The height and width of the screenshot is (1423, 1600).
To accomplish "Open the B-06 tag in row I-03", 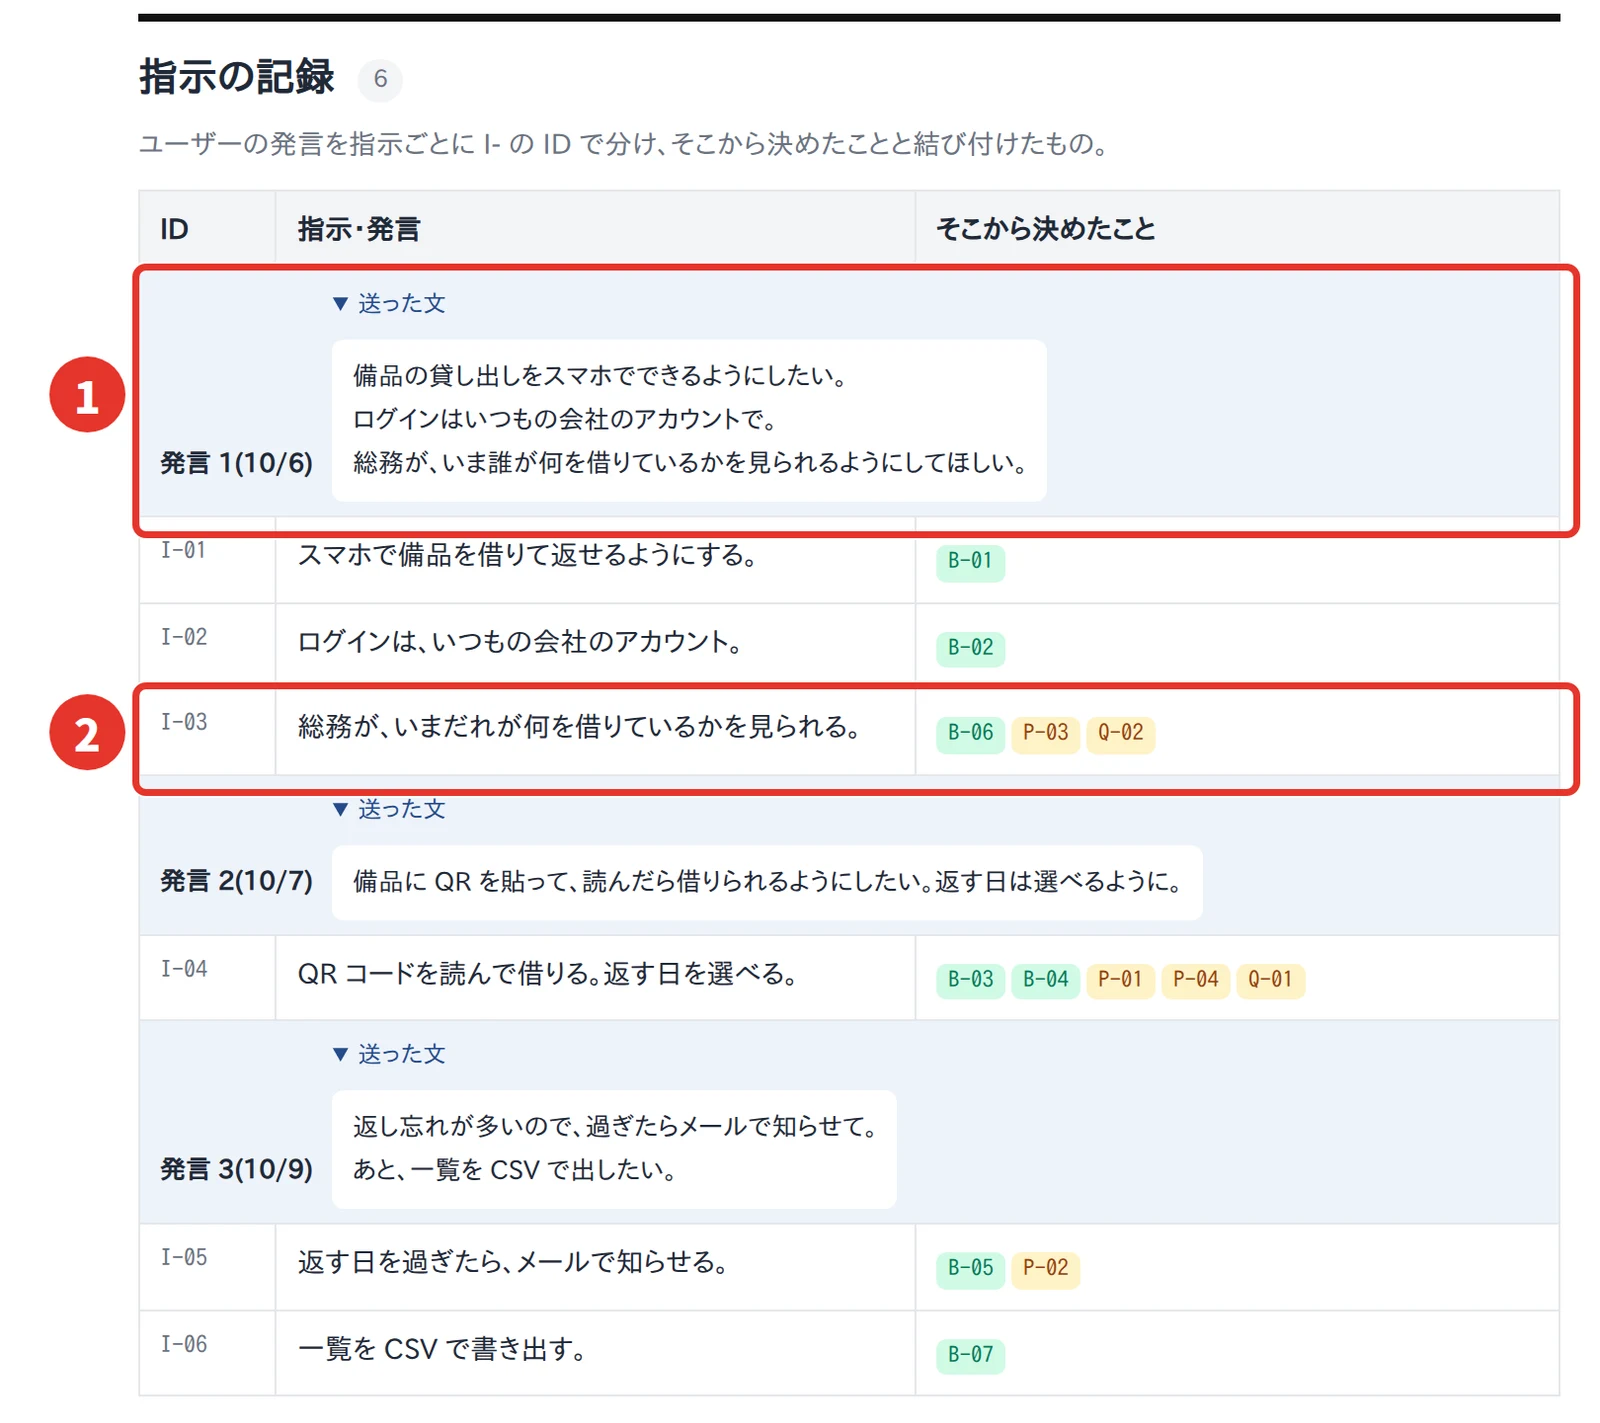I will tap(970, 733).
